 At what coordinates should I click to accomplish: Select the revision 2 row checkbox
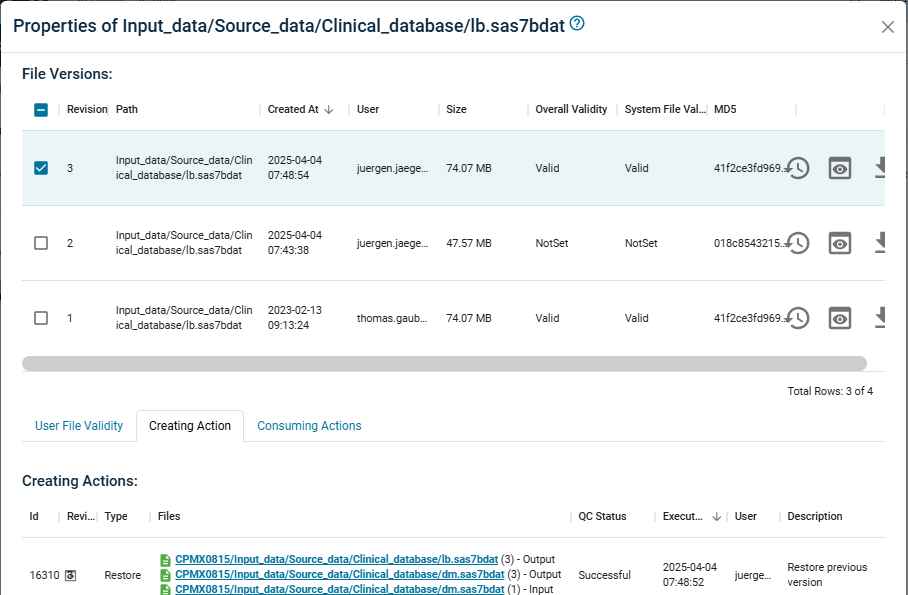coord(41,243)
